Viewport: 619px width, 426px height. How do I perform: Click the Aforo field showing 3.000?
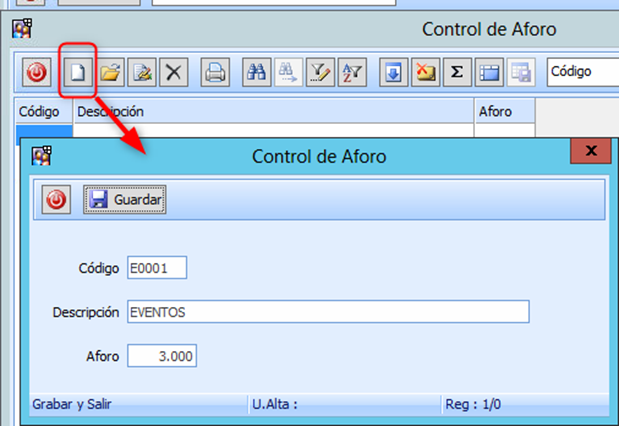(161, 357)
